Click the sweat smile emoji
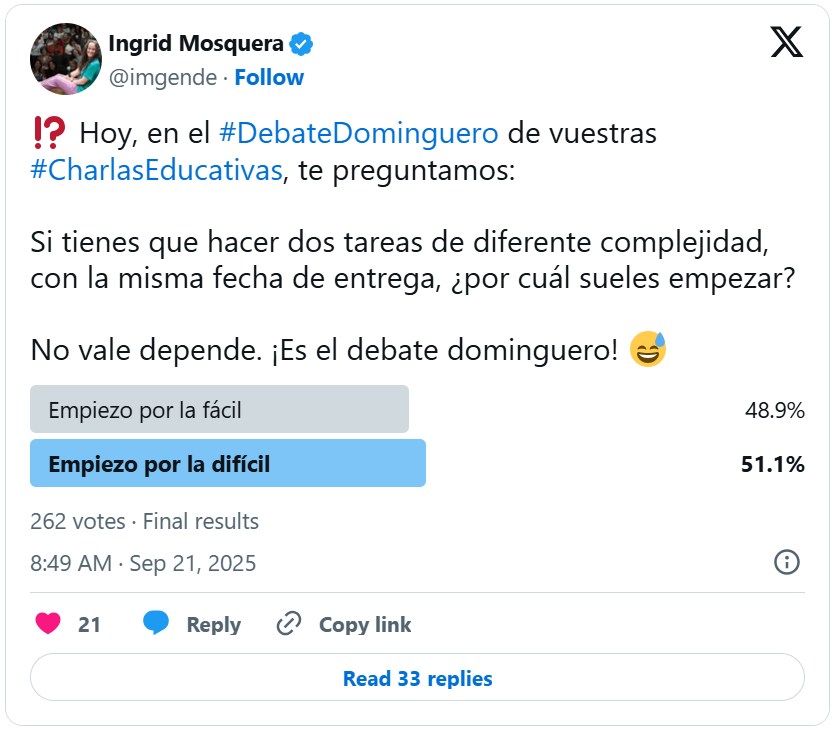The image size is (839, 734). pyautogui.click(x=648, y=349)
